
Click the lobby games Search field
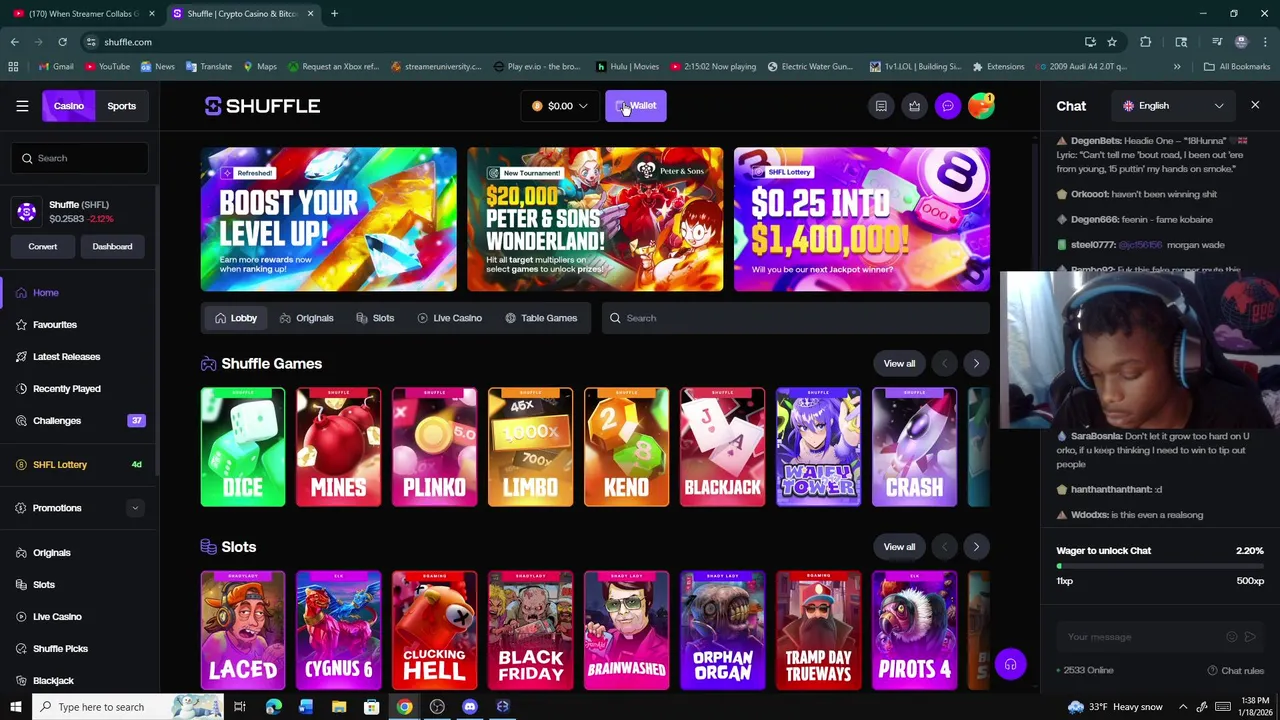(x=796, y=318)
